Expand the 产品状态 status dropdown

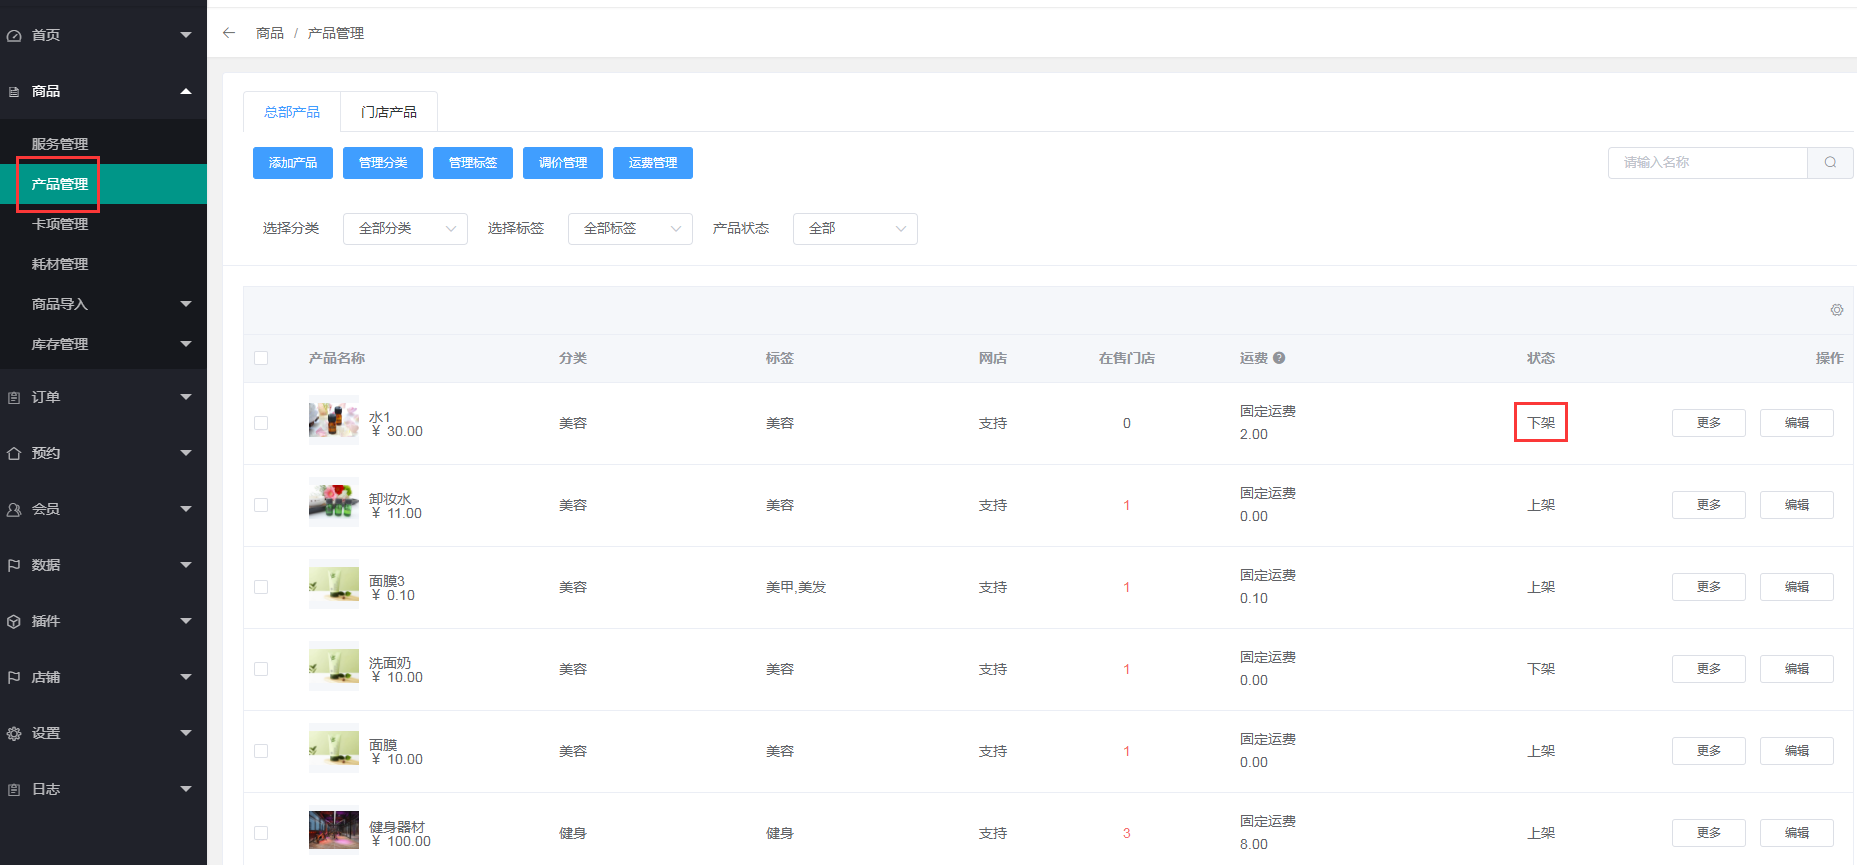point(855,229)
